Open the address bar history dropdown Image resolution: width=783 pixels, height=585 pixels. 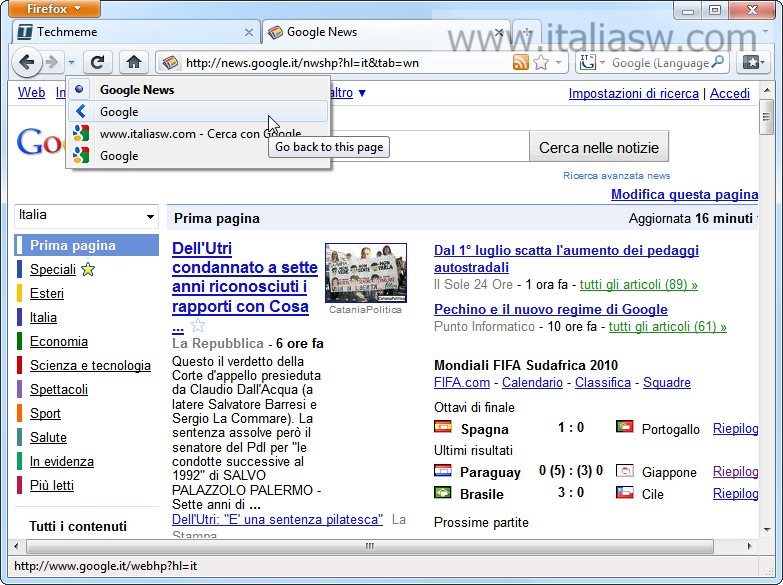click(559, 62)
